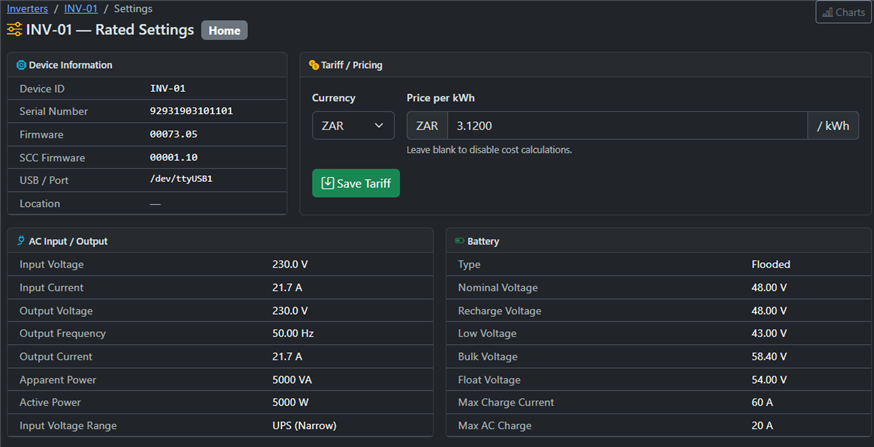Click the ZAR prefix on price field
Image resolution: width=874 pixels, height=447 pixels.
pos(427,125)
